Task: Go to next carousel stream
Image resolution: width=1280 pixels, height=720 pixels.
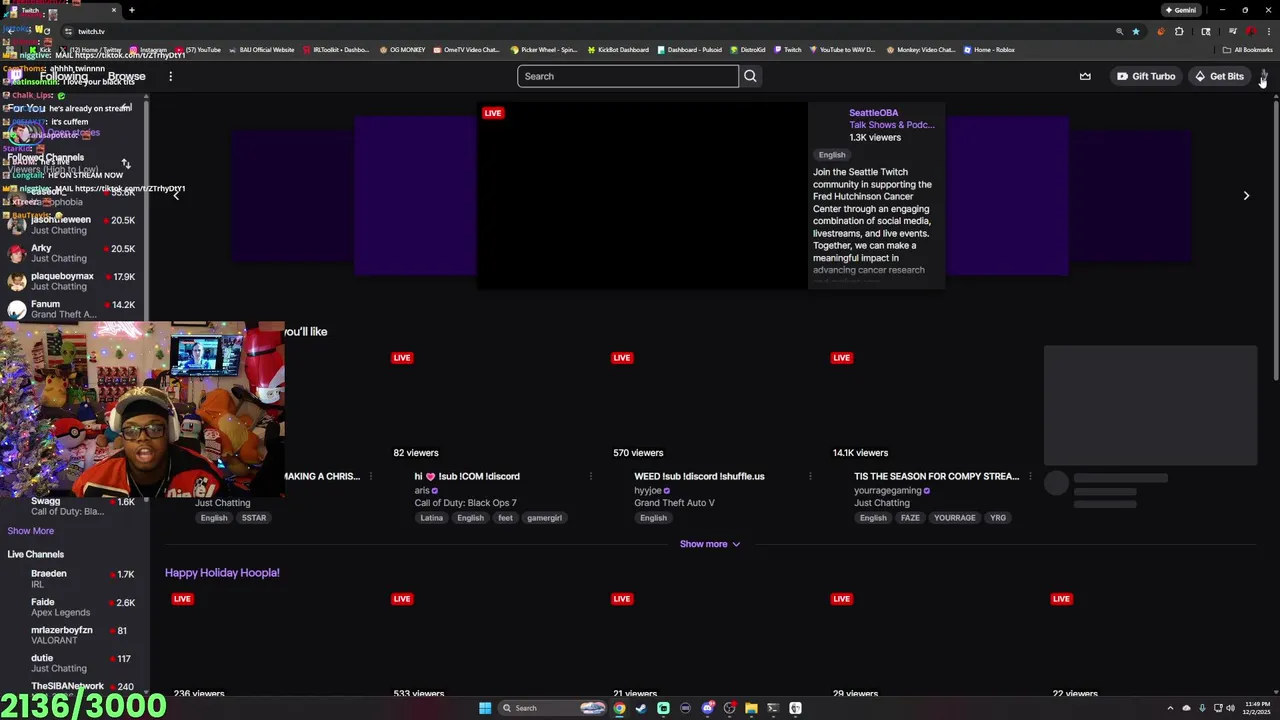Action: pos(1246,196)
